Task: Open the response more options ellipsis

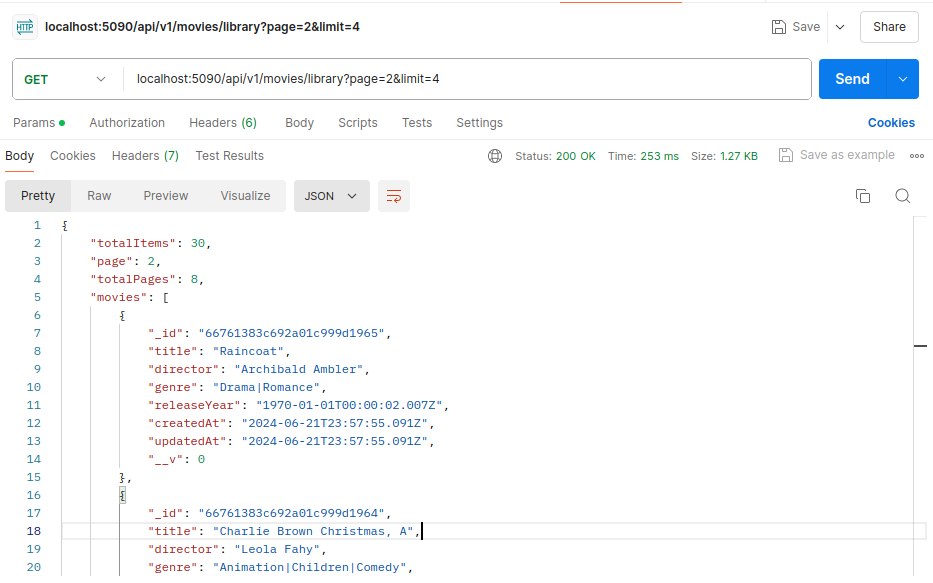Action: tap(916, 156)
